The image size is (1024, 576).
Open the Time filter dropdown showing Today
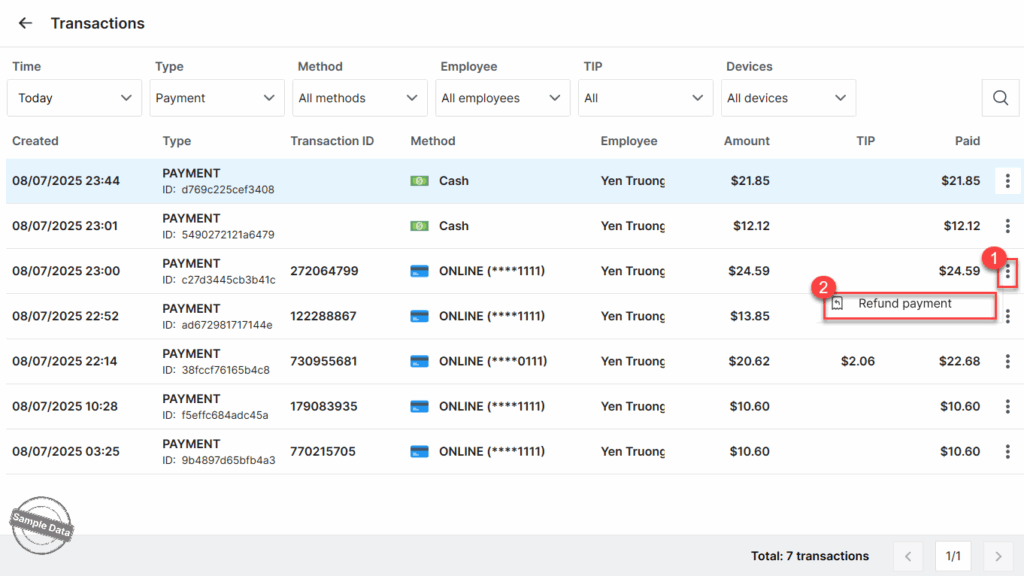pos(74,98)
